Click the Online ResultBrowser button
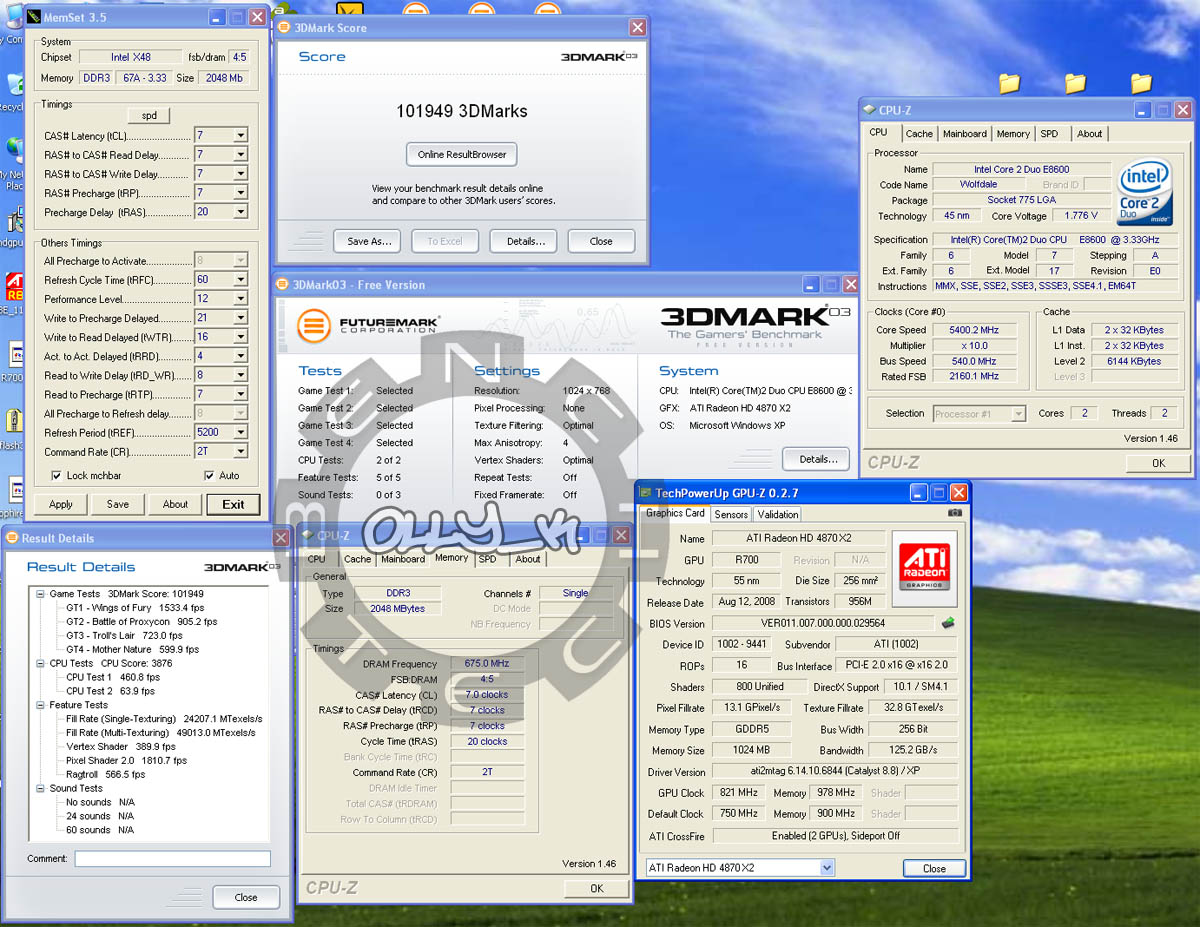The height and width of the screenshot is (927, 1200). [462, 154]
